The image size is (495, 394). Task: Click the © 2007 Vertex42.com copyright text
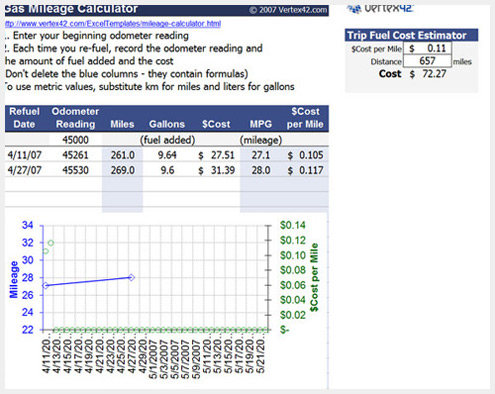pos(288,10)
